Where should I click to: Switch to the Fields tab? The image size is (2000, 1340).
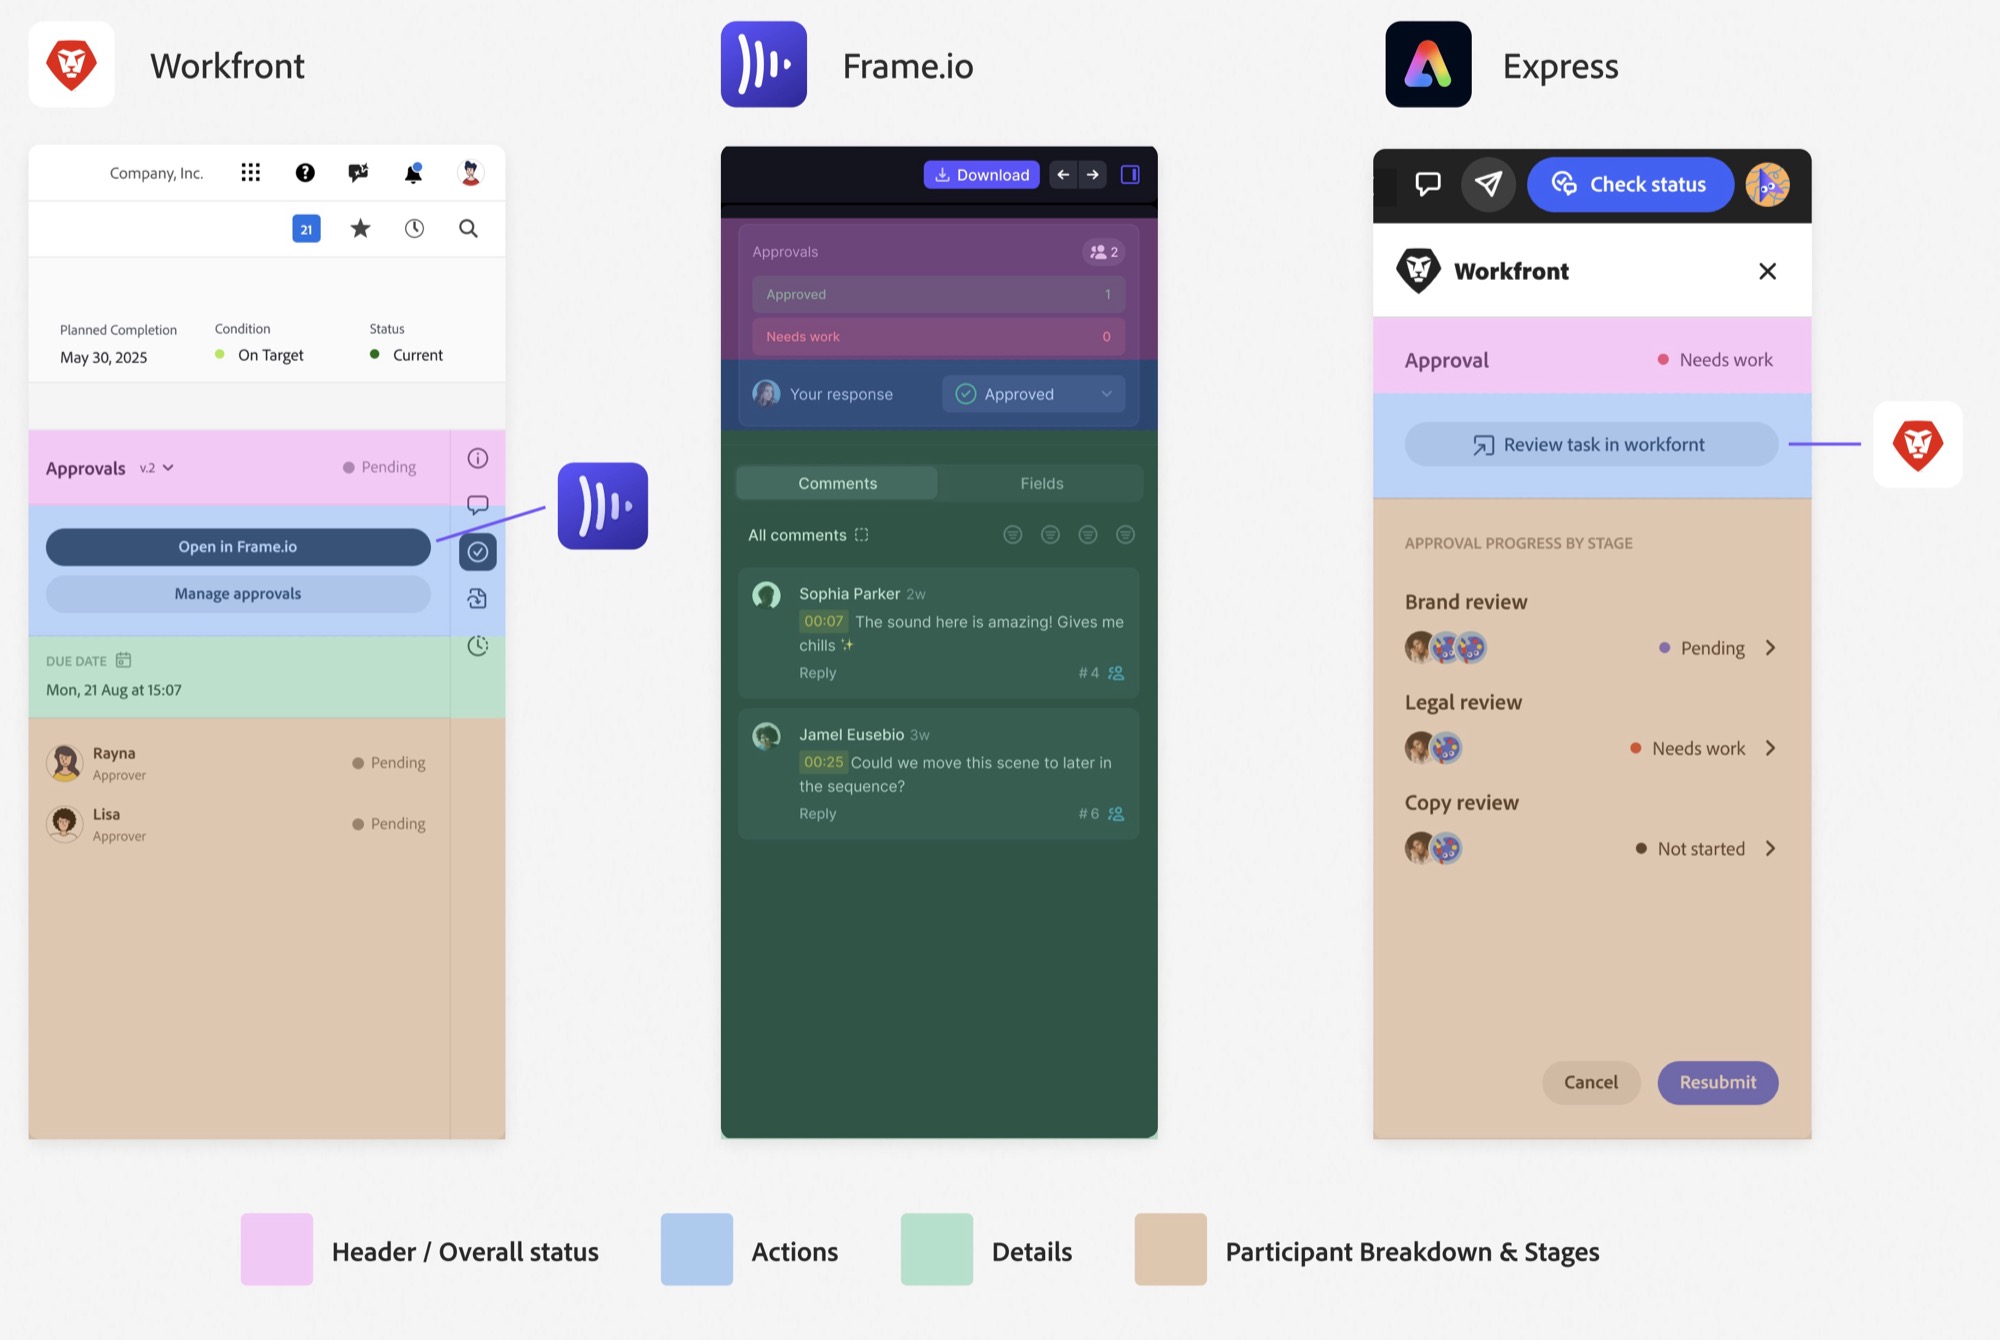[1041, 483]
